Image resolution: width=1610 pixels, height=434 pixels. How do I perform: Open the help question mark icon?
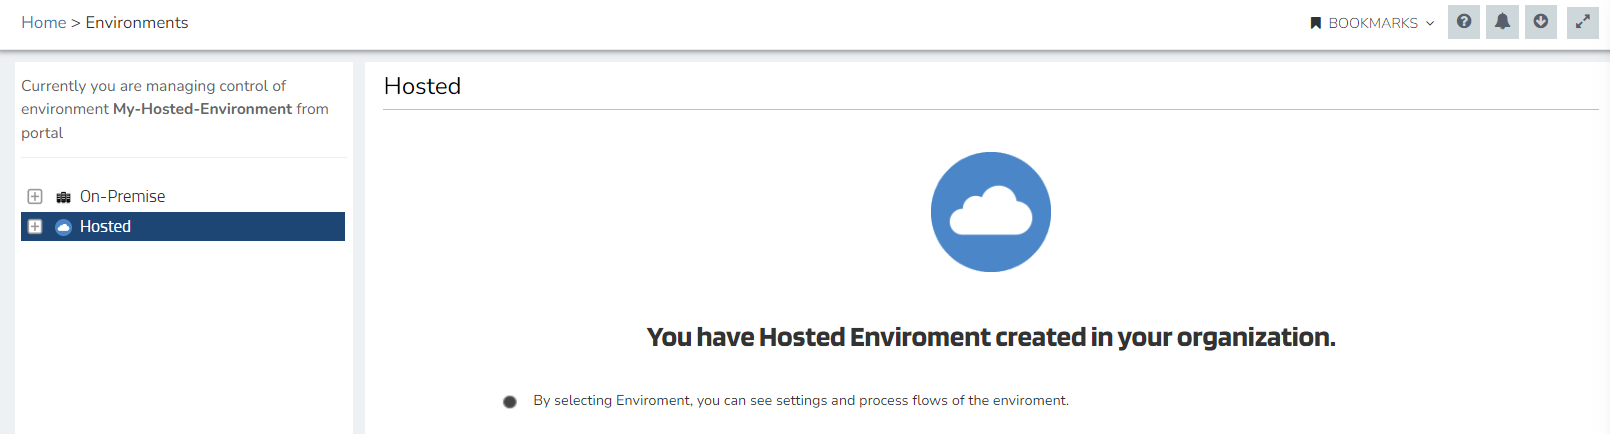[1464, 22]
